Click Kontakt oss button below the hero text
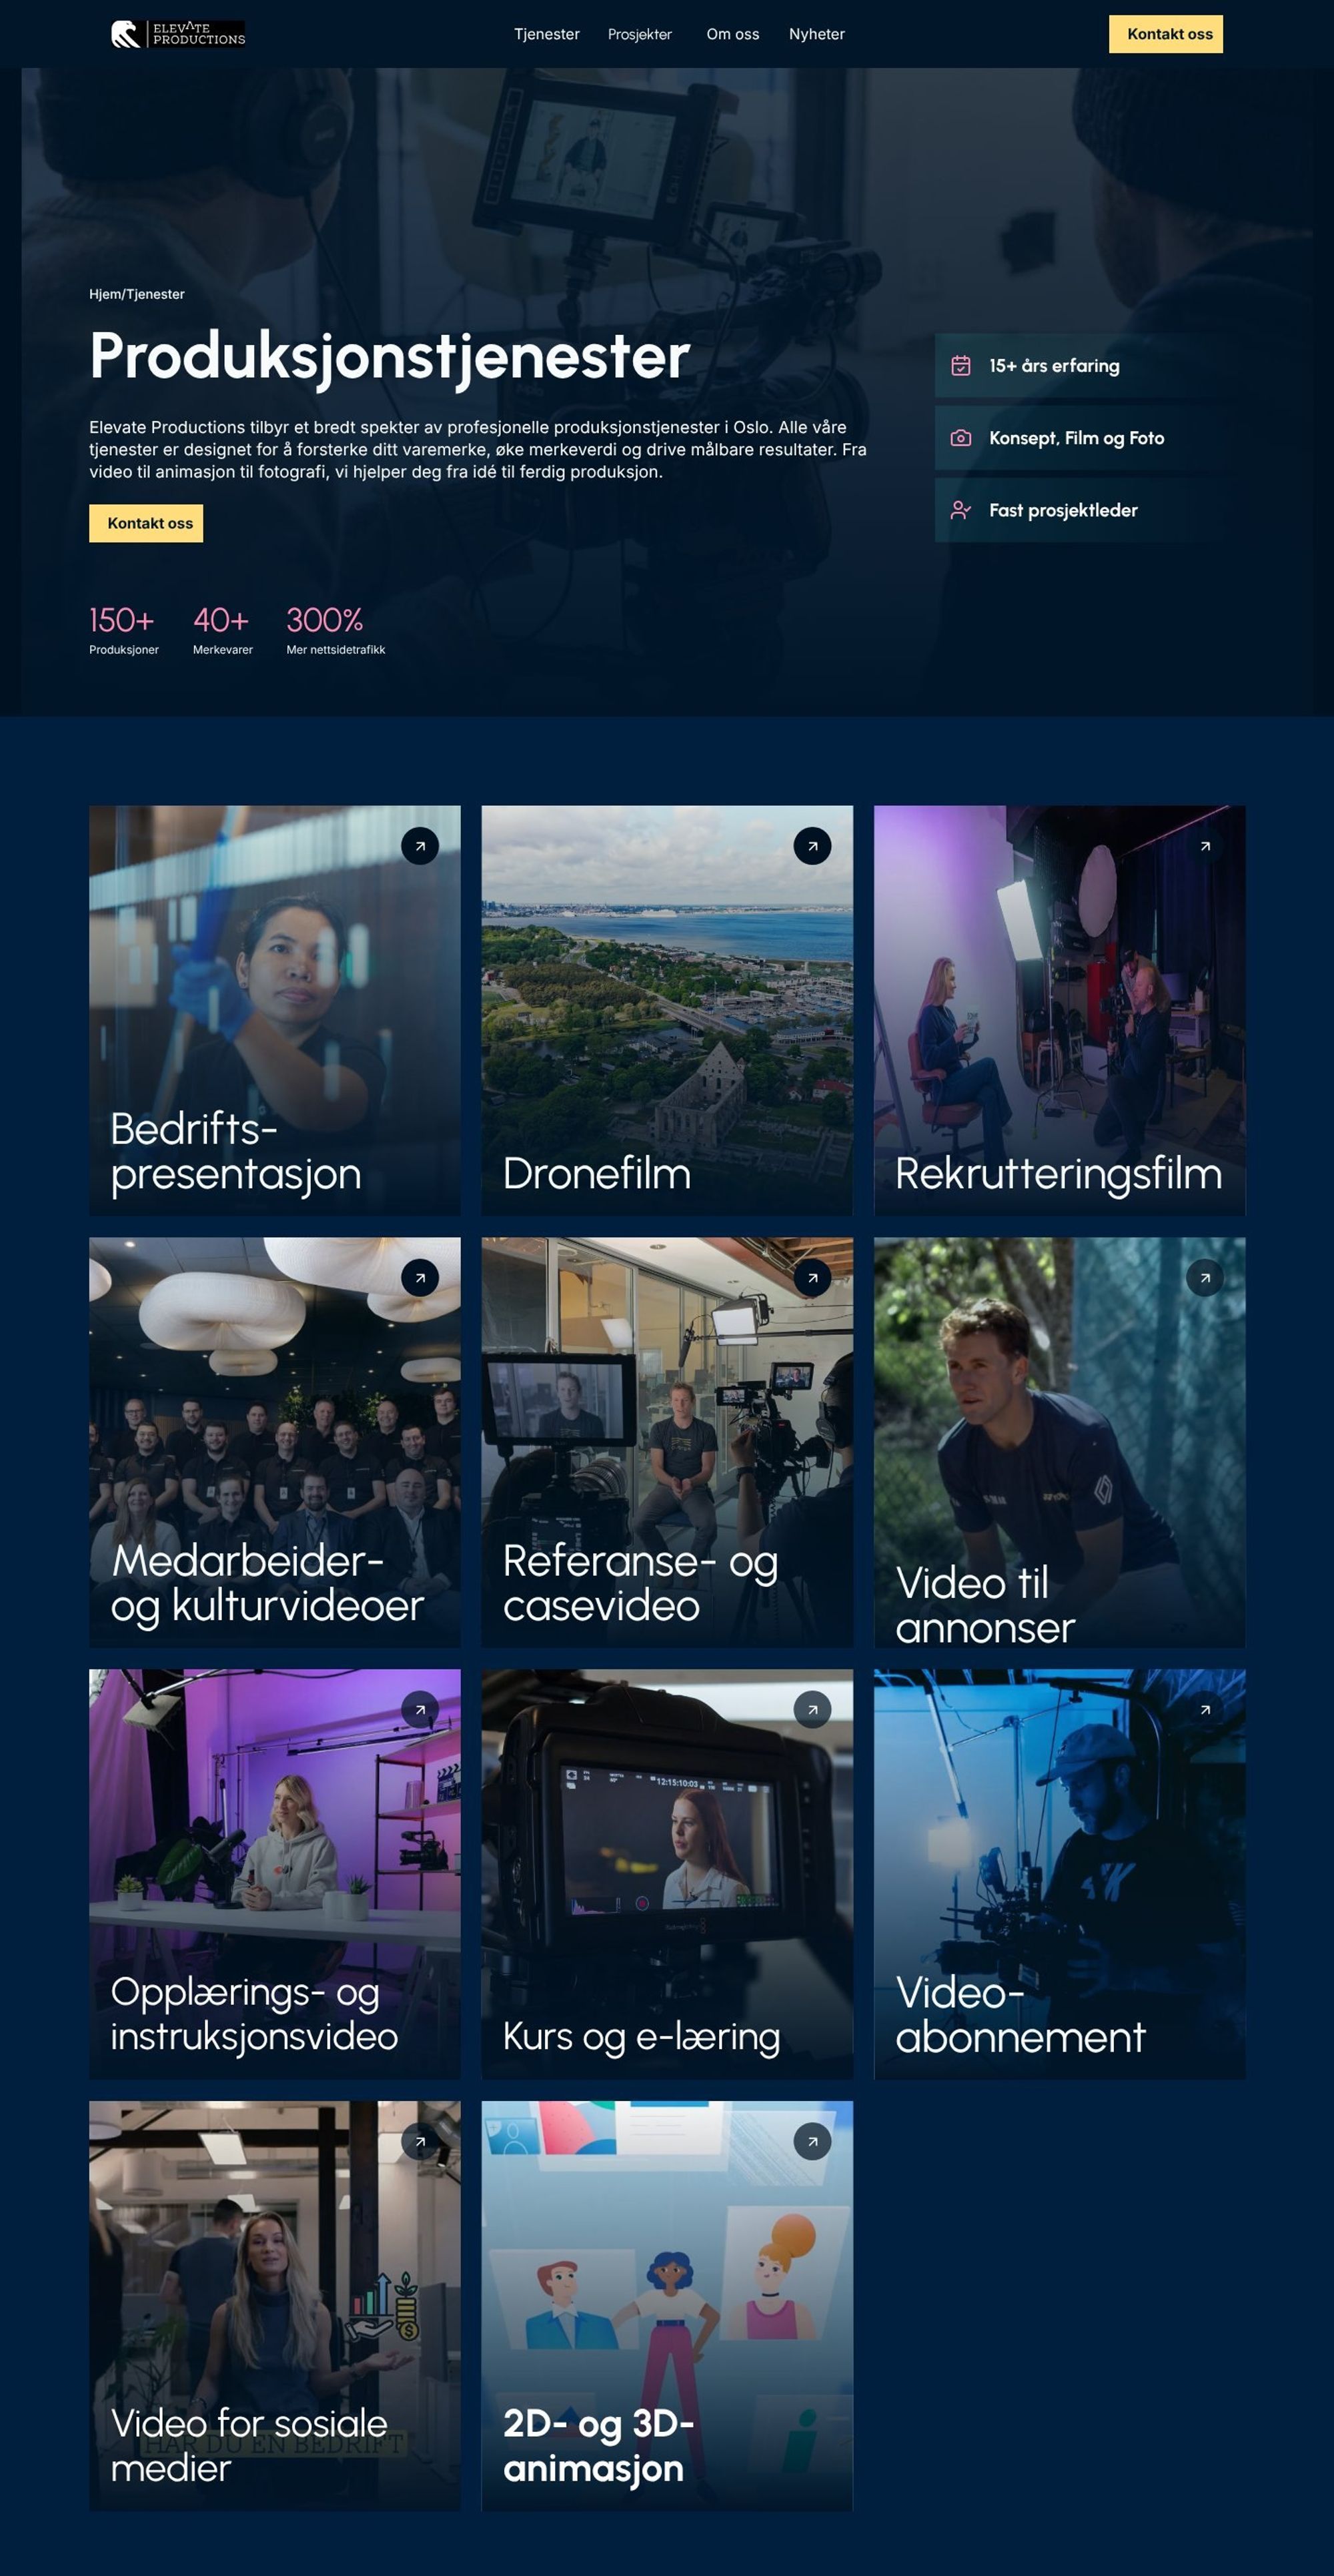The image size is (1334, 2576). (x=146, y=523)
